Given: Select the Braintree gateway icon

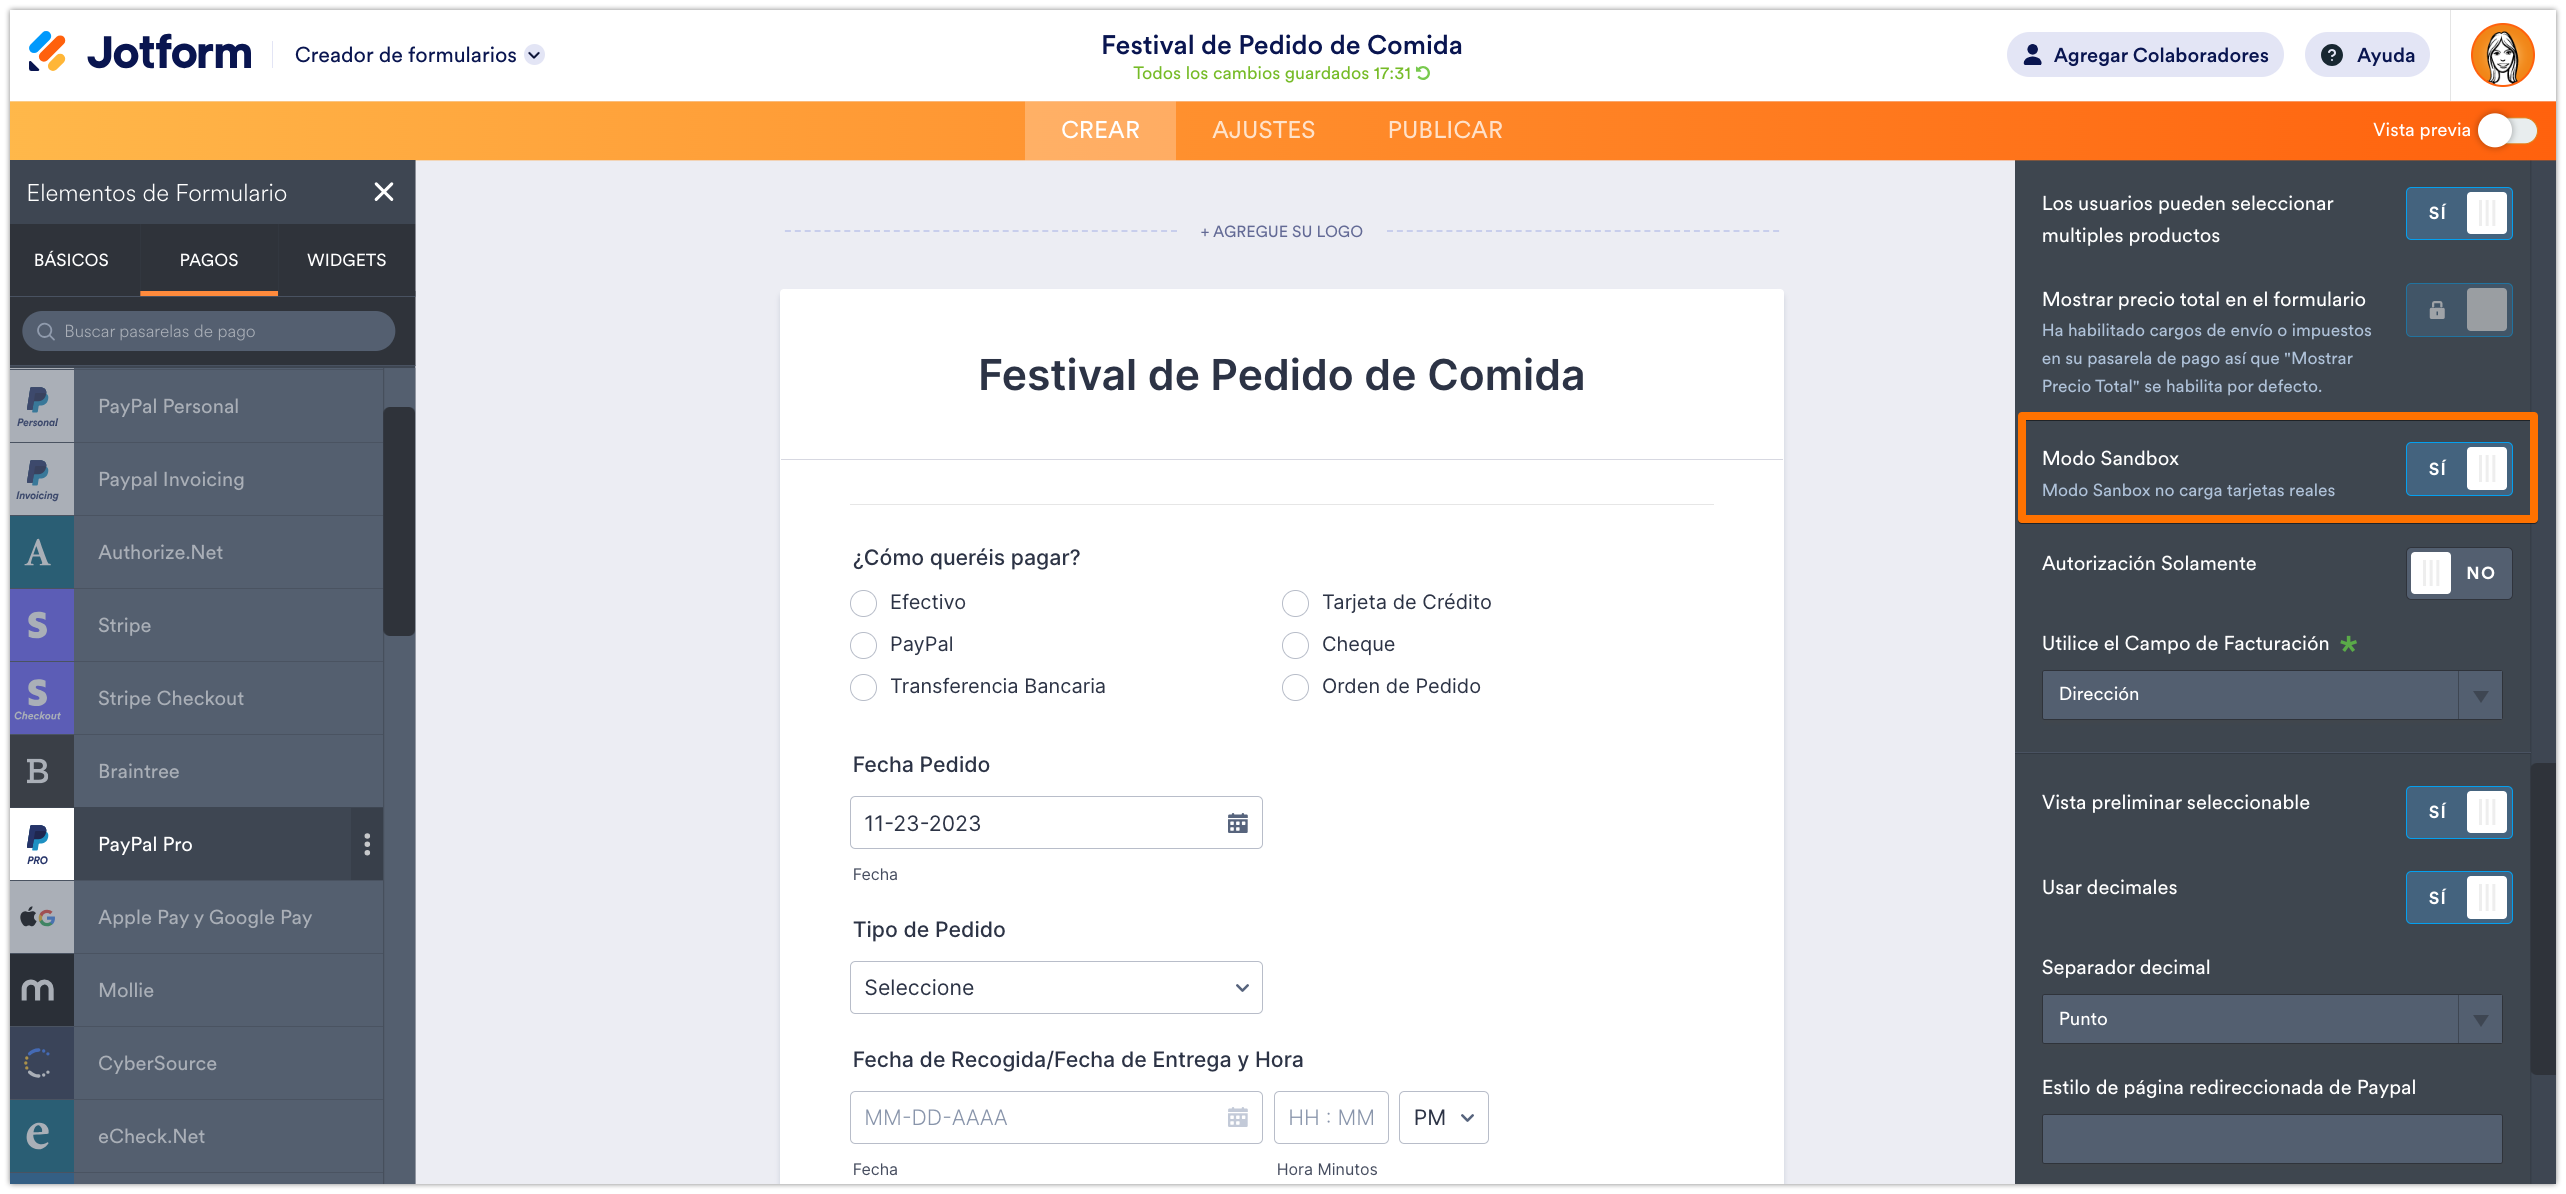Looking at the screenshot, I should (38, 771).
